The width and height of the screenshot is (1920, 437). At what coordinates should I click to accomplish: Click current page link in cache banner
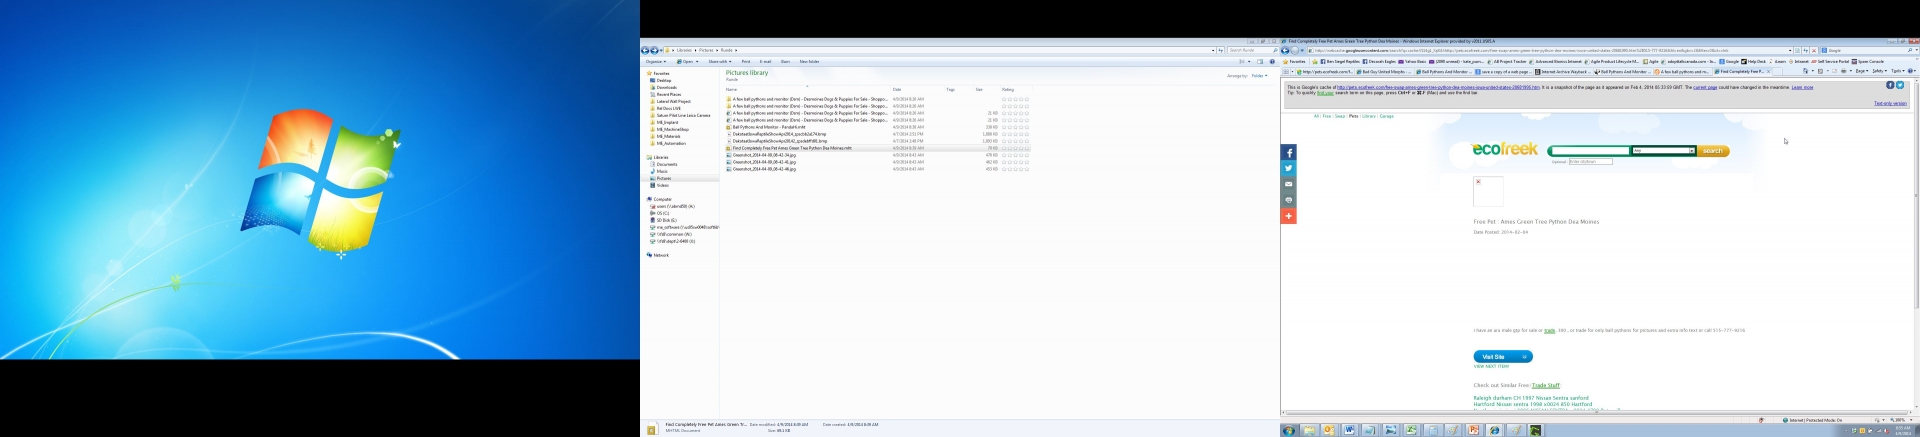[1705, 88]
